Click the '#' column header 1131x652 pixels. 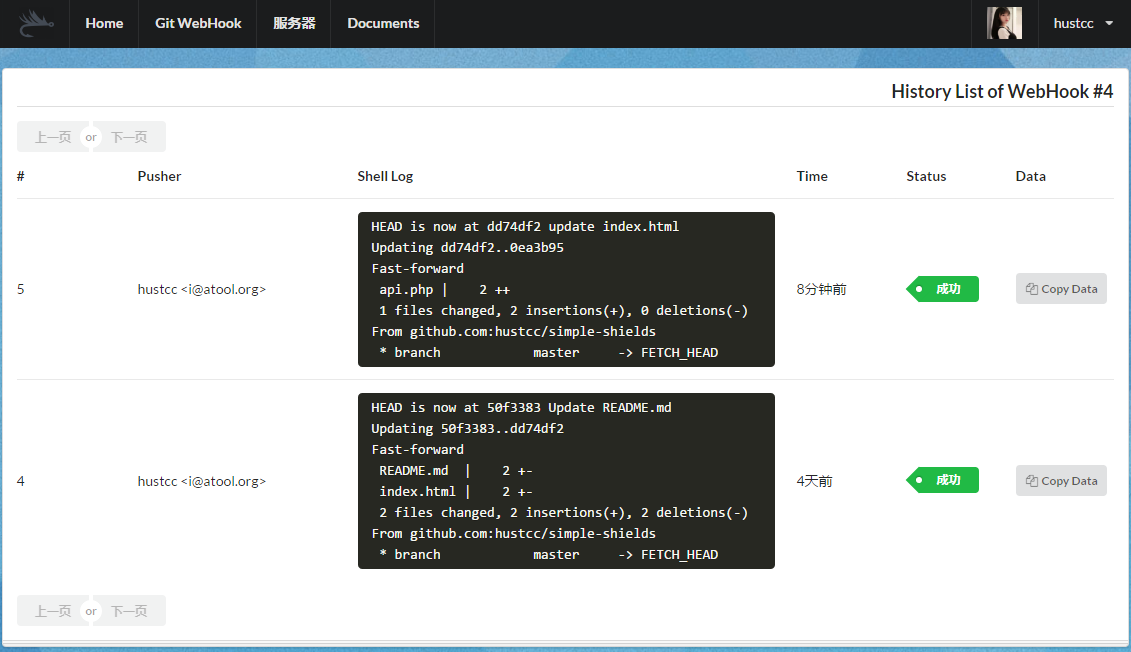(21, 176)
